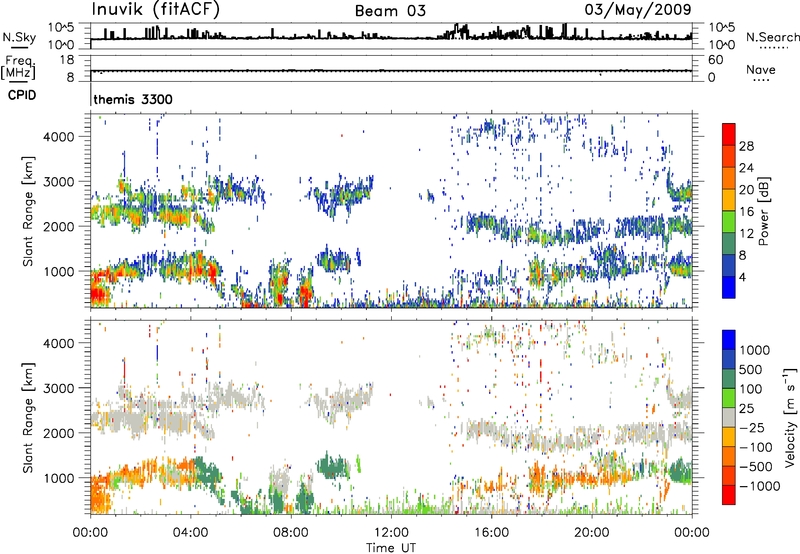Select the "16" value on Power scale
Image resolution: width=800 pixels, height=554 pixels.
point(746,211)
